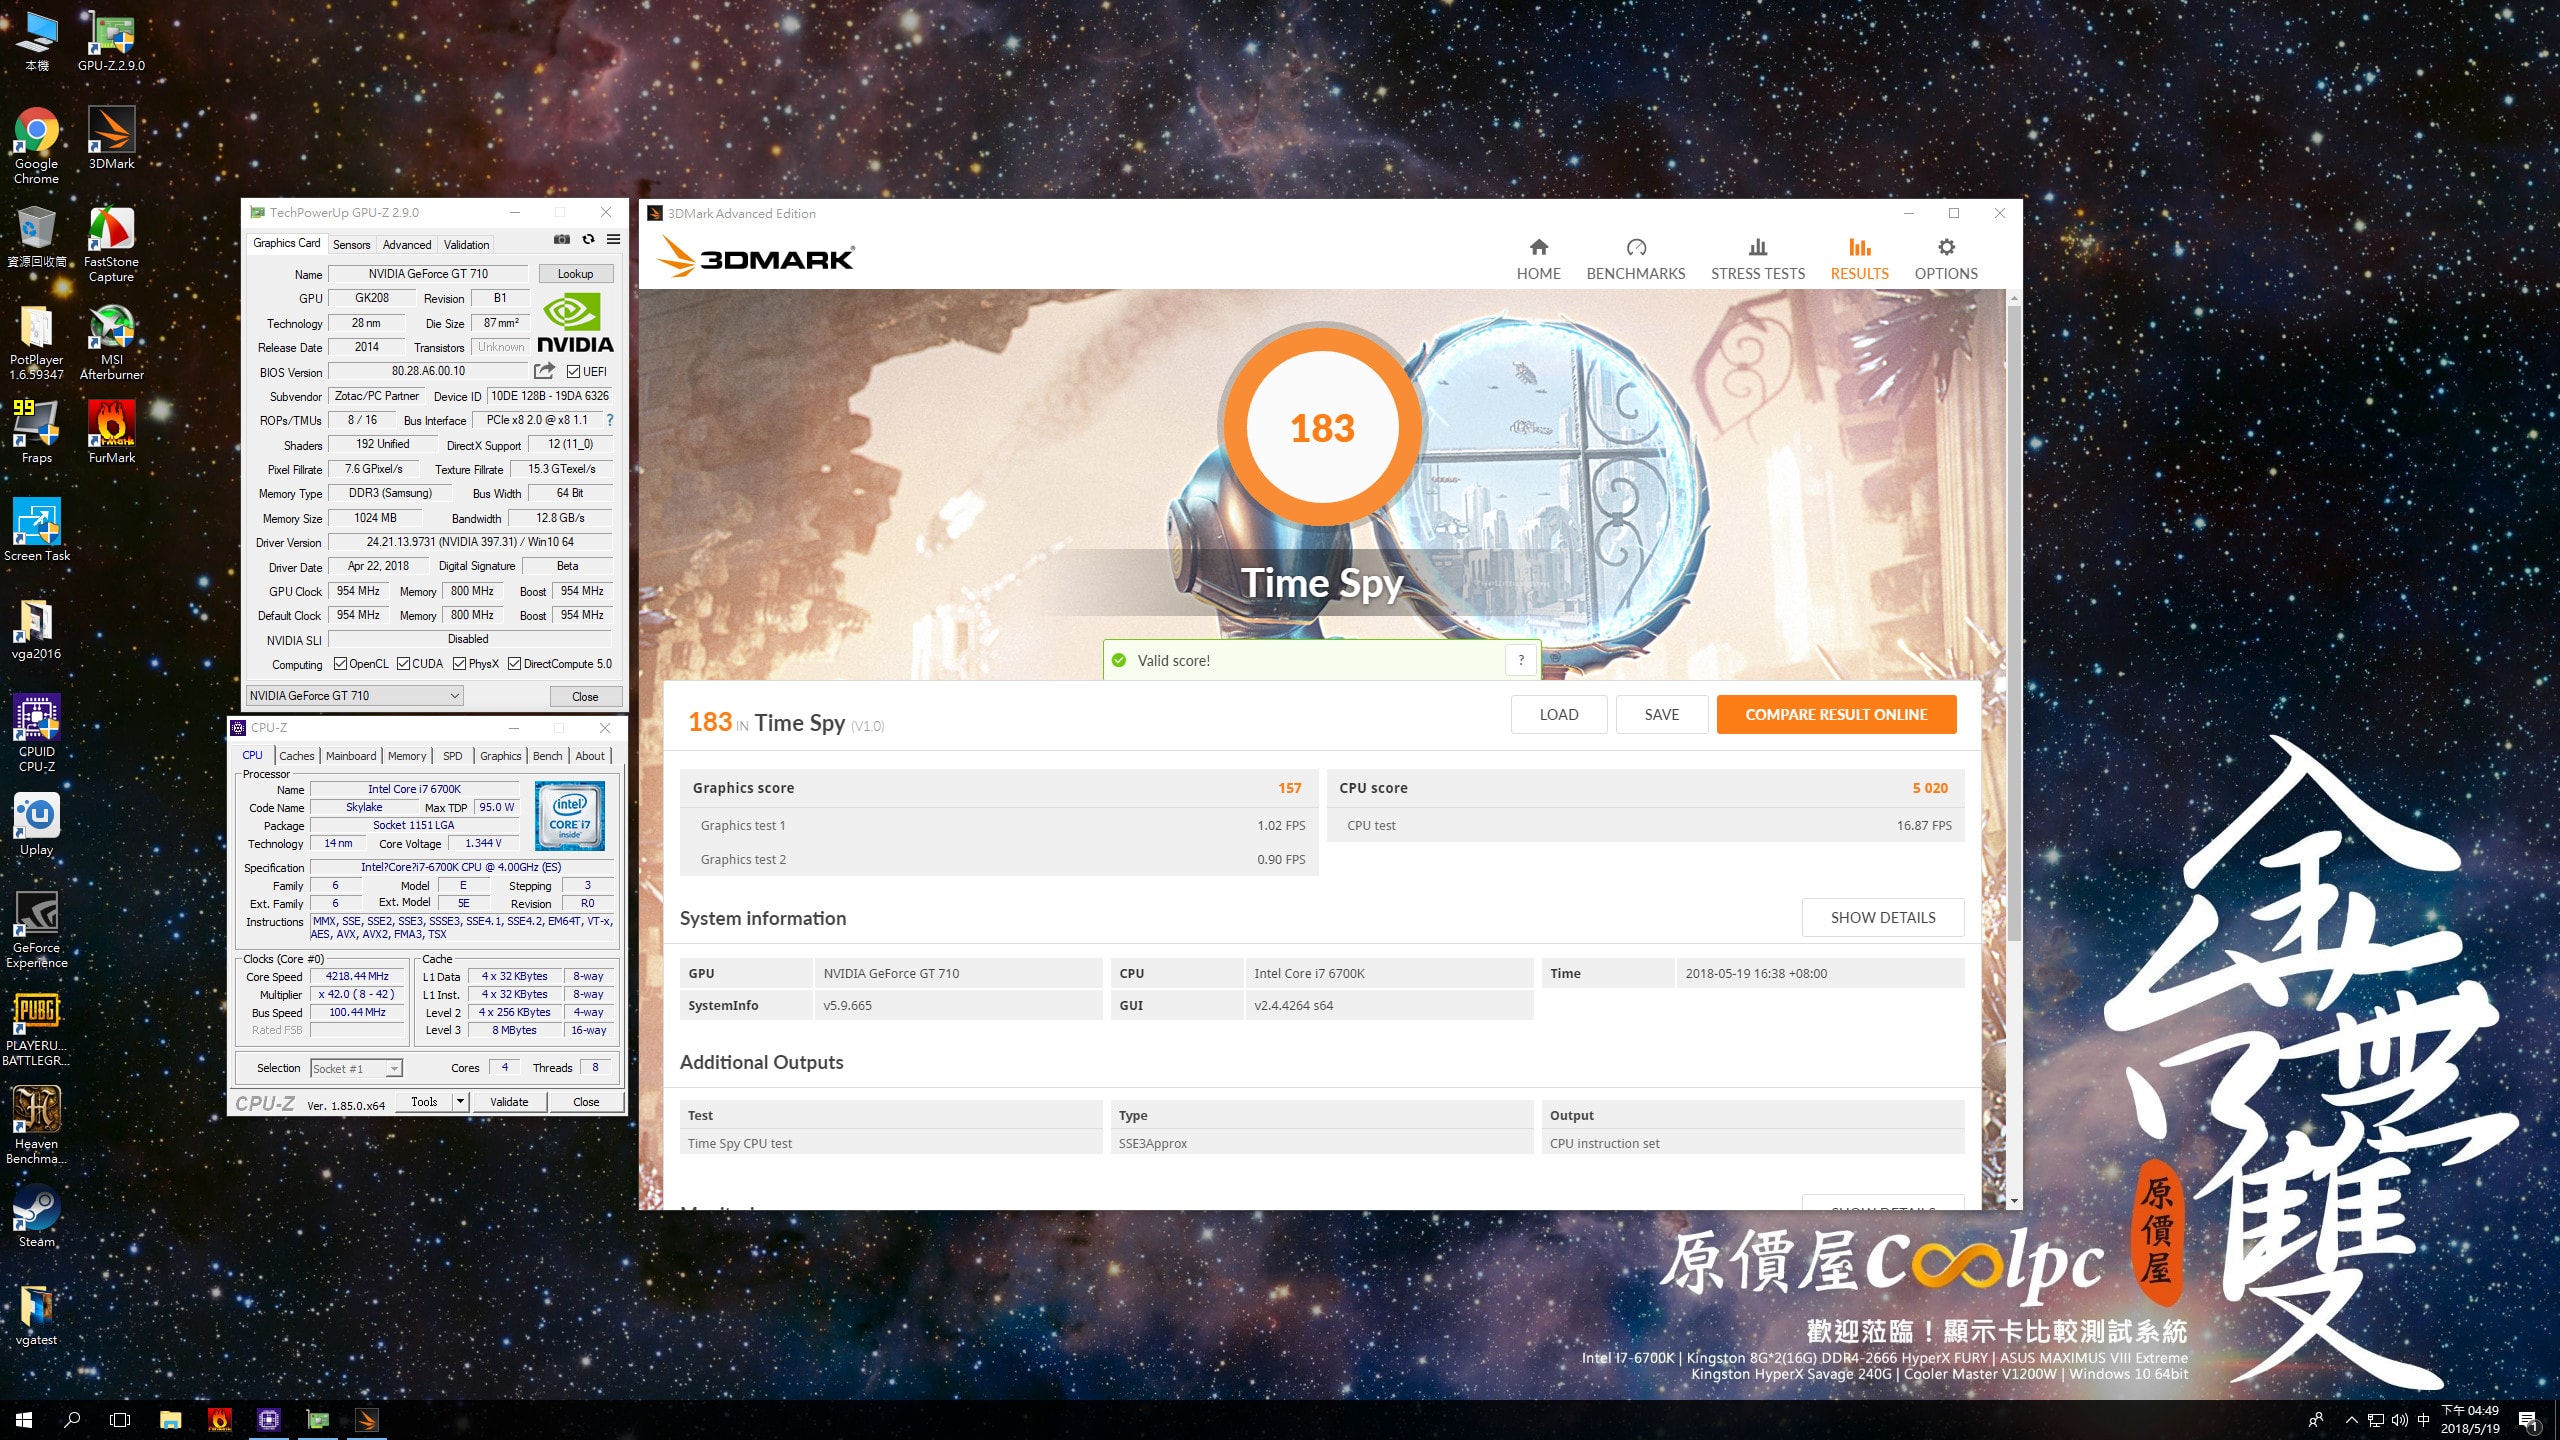This screenshot has height=1440, width=2560.
Task: Open Heaven Benchmark desktop icon
Action: (x=36, y=1125)
